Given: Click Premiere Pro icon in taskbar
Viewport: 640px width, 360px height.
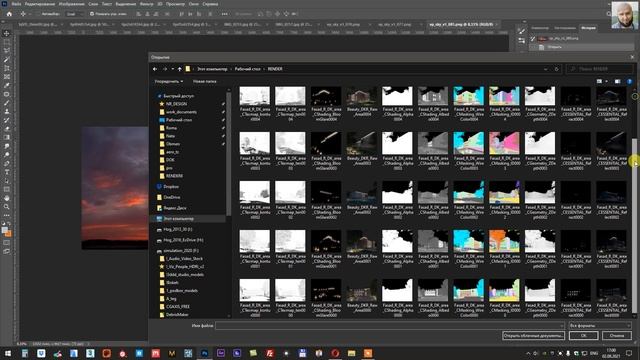Looking at the screenshot, I should [221, 353].
